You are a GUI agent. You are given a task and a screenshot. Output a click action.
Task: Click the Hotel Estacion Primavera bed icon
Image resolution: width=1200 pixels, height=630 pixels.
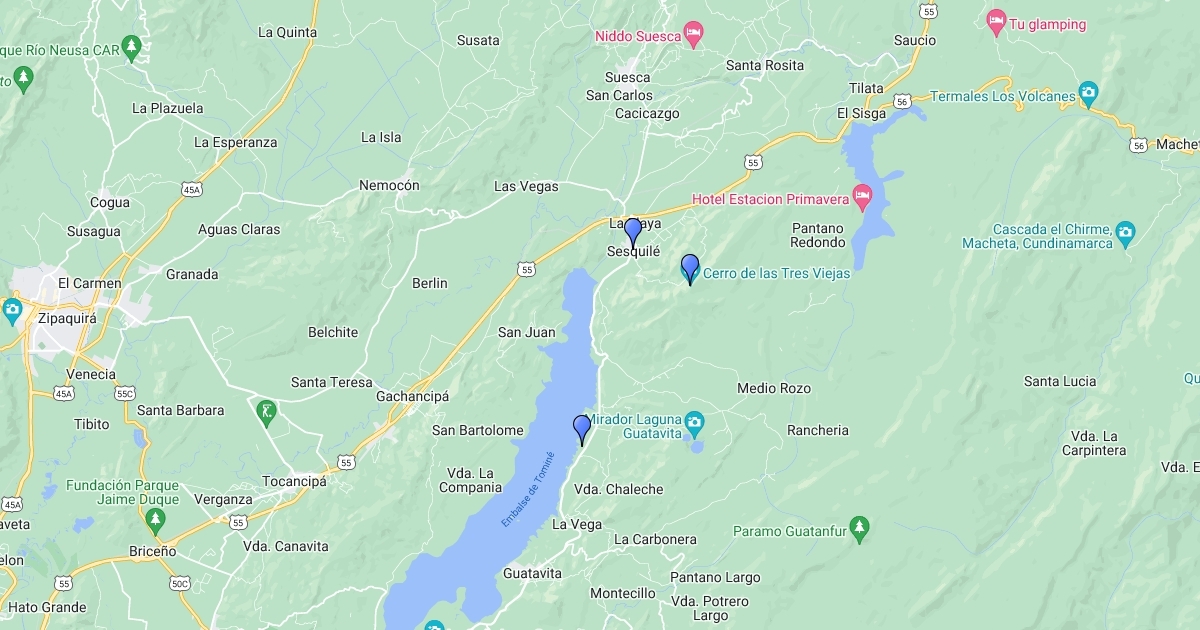863,197
